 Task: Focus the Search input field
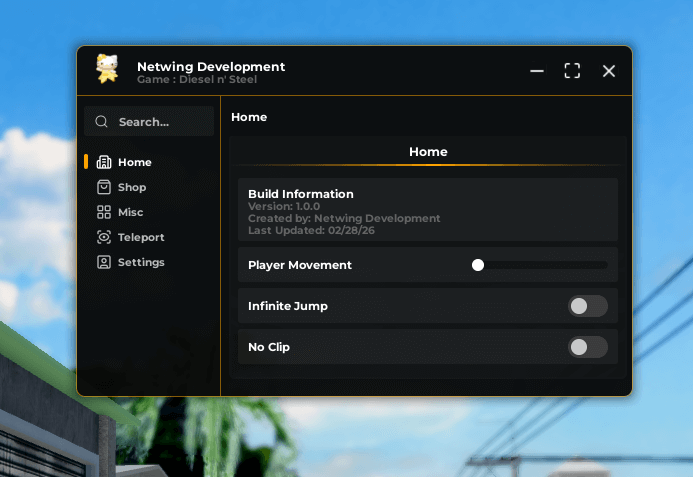tap(149, 121)
